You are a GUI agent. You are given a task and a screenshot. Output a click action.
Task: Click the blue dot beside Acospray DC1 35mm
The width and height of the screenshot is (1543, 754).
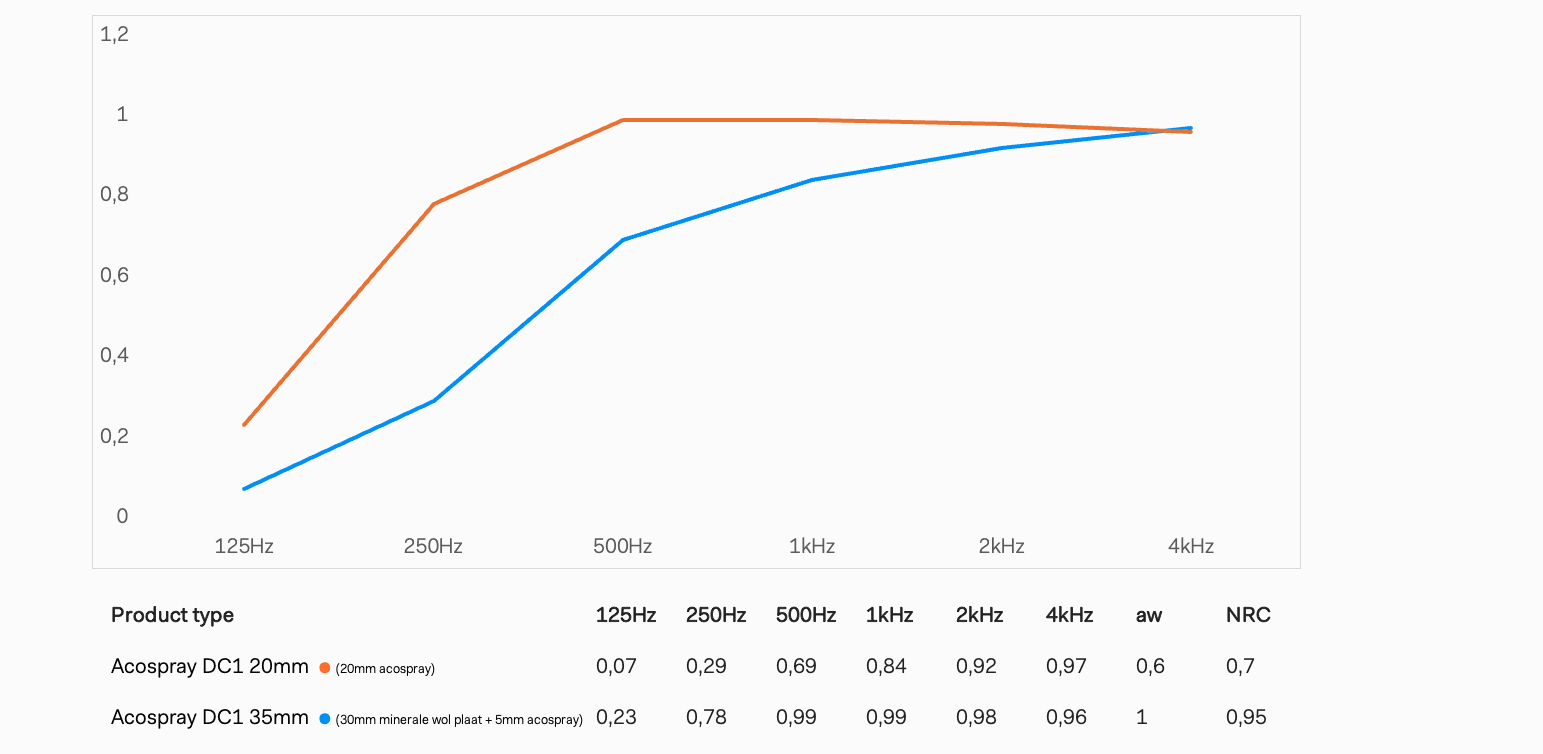pyautogui.click(x=324, y=719)
